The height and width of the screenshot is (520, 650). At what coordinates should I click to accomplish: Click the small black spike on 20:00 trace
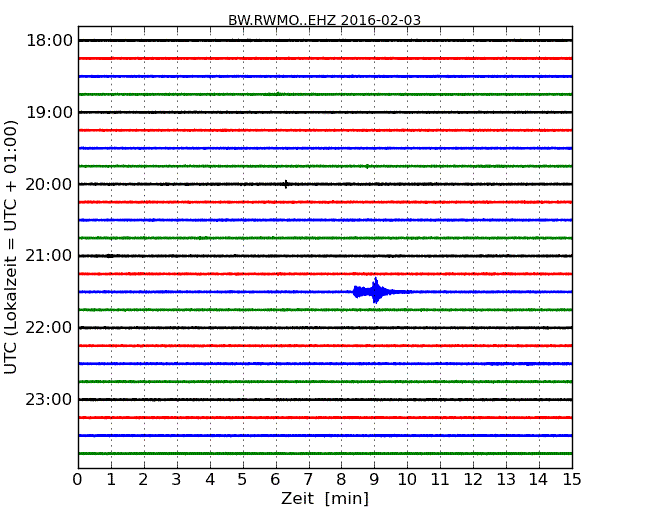286,184
